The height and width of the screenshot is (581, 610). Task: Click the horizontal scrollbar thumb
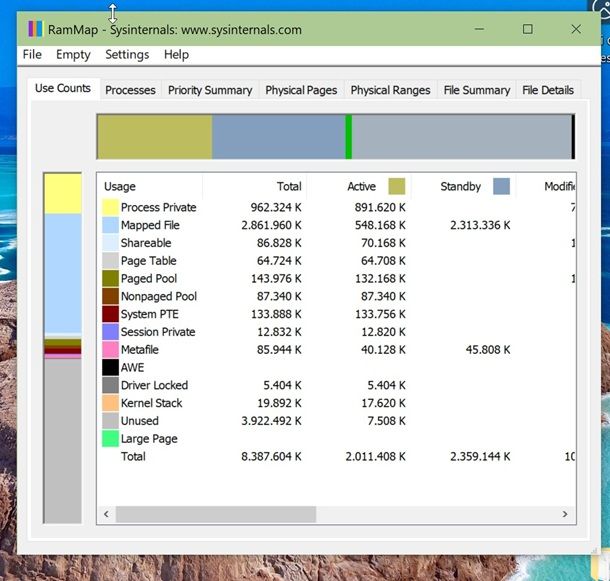216,514
